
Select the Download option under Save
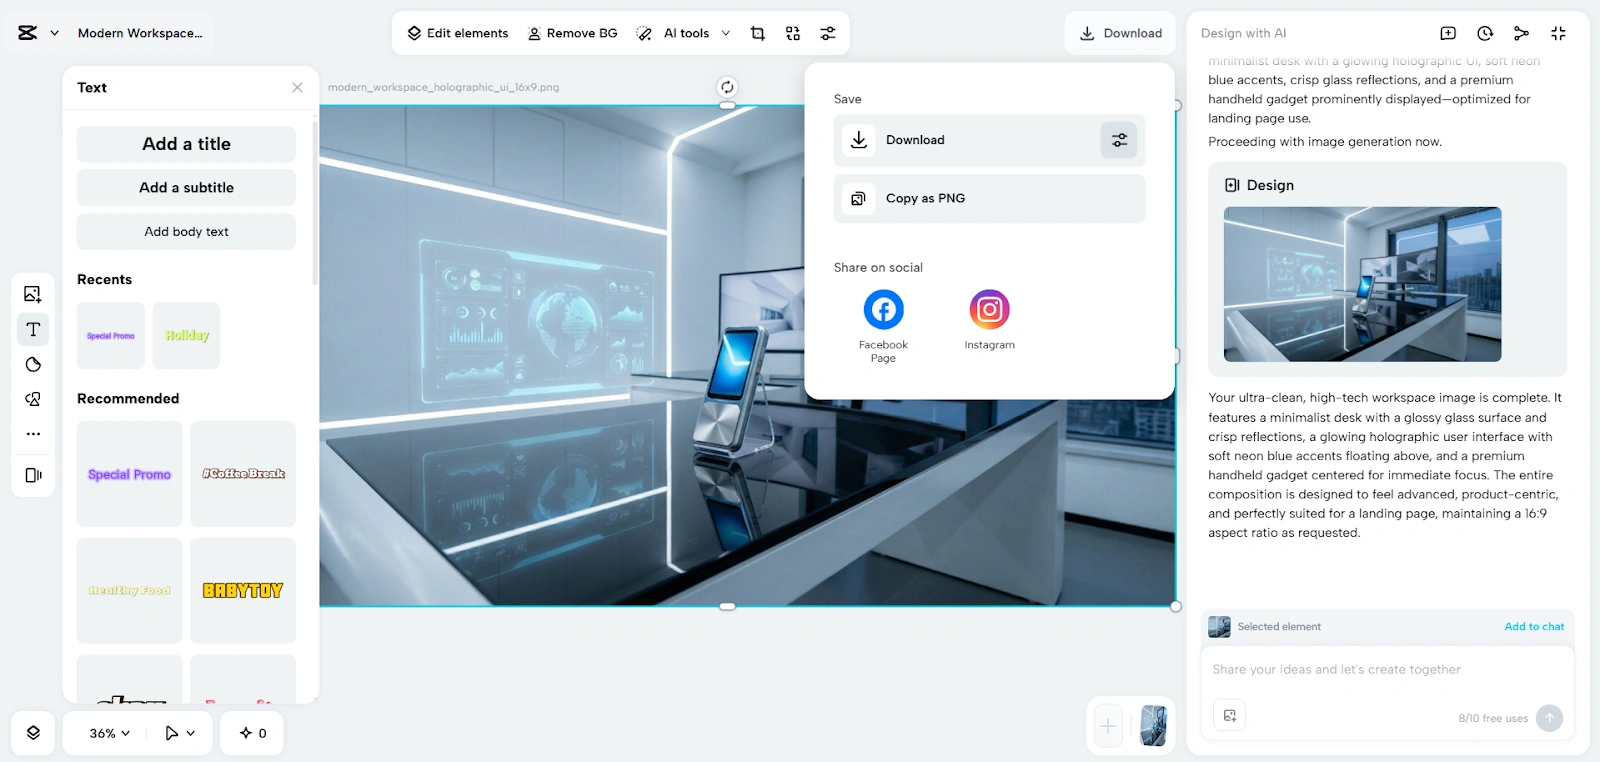coord(965,140)
